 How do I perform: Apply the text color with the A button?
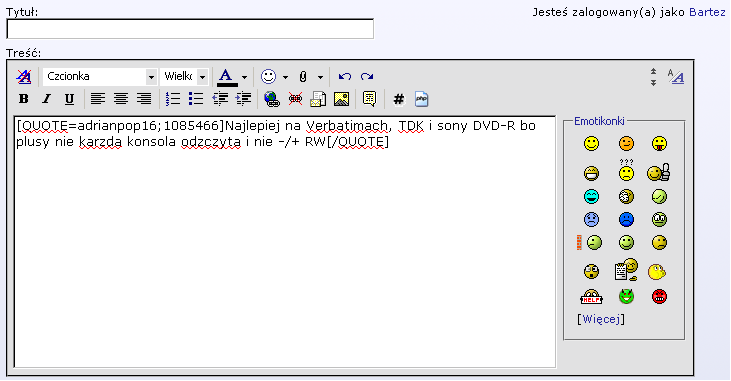point(227,76)
